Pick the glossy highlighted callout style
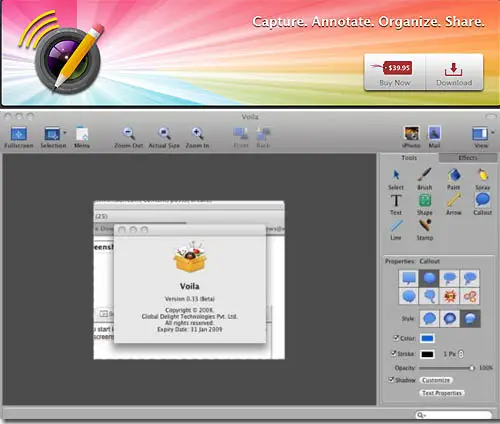This screenshot has height=424, width=500. pos(470,318)
